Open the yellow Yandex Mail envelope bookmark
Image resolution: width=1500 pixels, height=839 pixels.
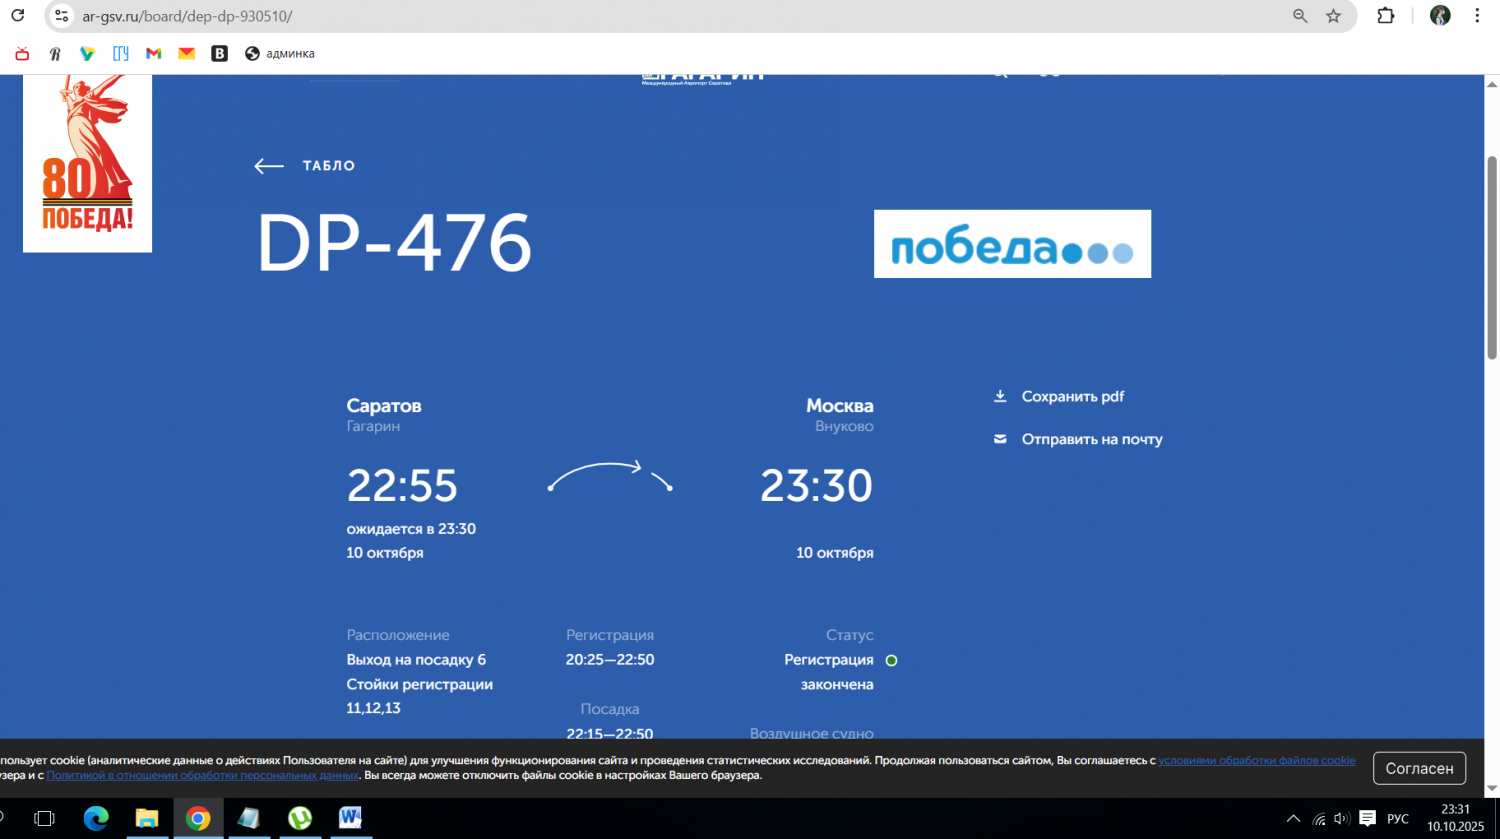pyautogui.click(x=186, y=54)
